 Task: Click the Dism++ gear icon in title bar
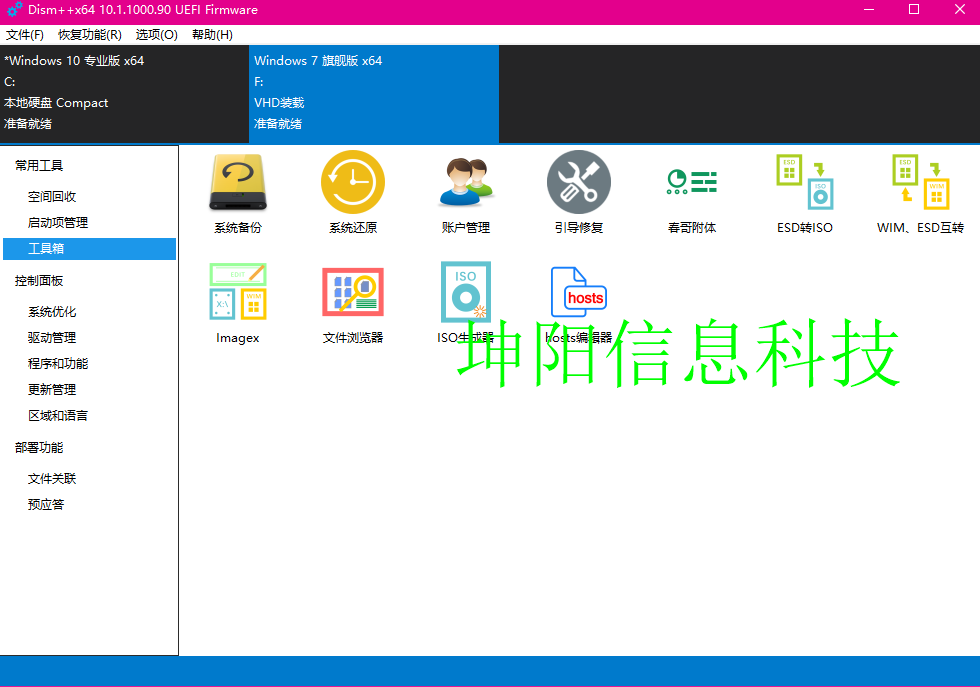pyautogui.click(x=14, y=10)
